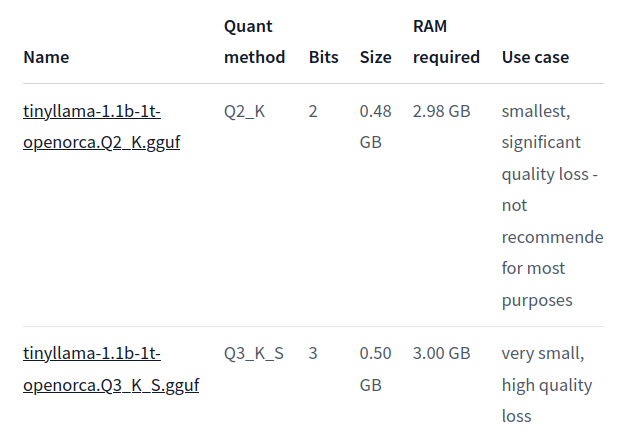
Task: Click the Use case column header
Action: pyautogui.click(x=535, y=57)
